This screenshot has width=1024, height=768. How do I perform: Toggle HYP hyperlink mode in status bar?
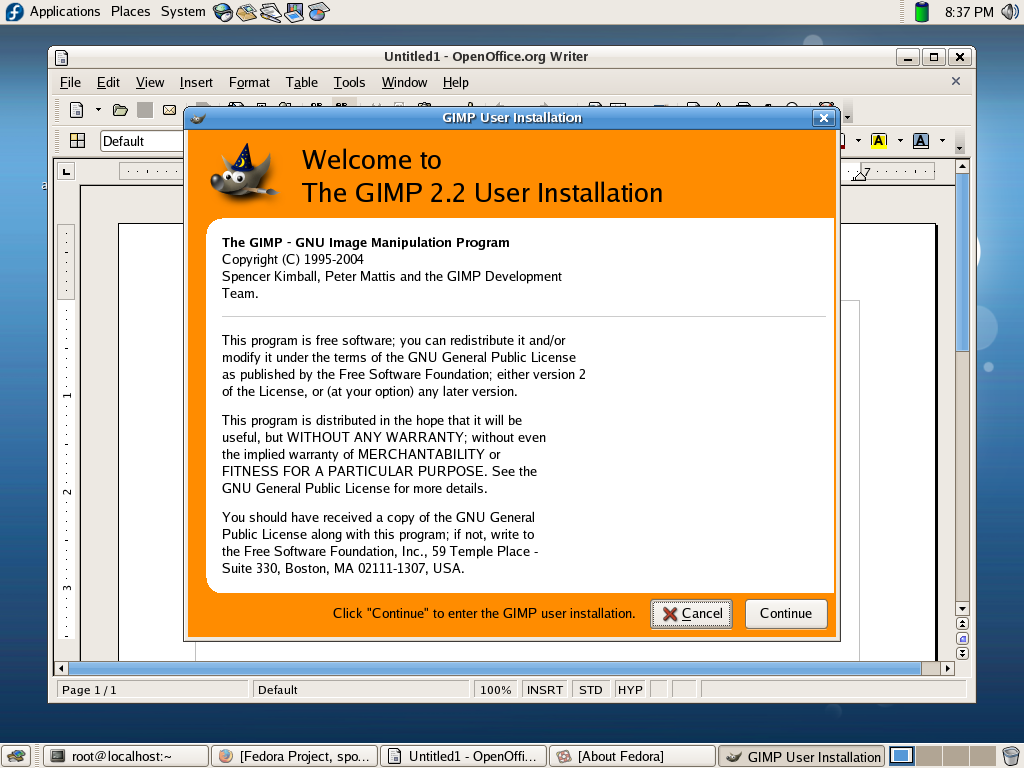pyautogui.click(x=630, y=690)
